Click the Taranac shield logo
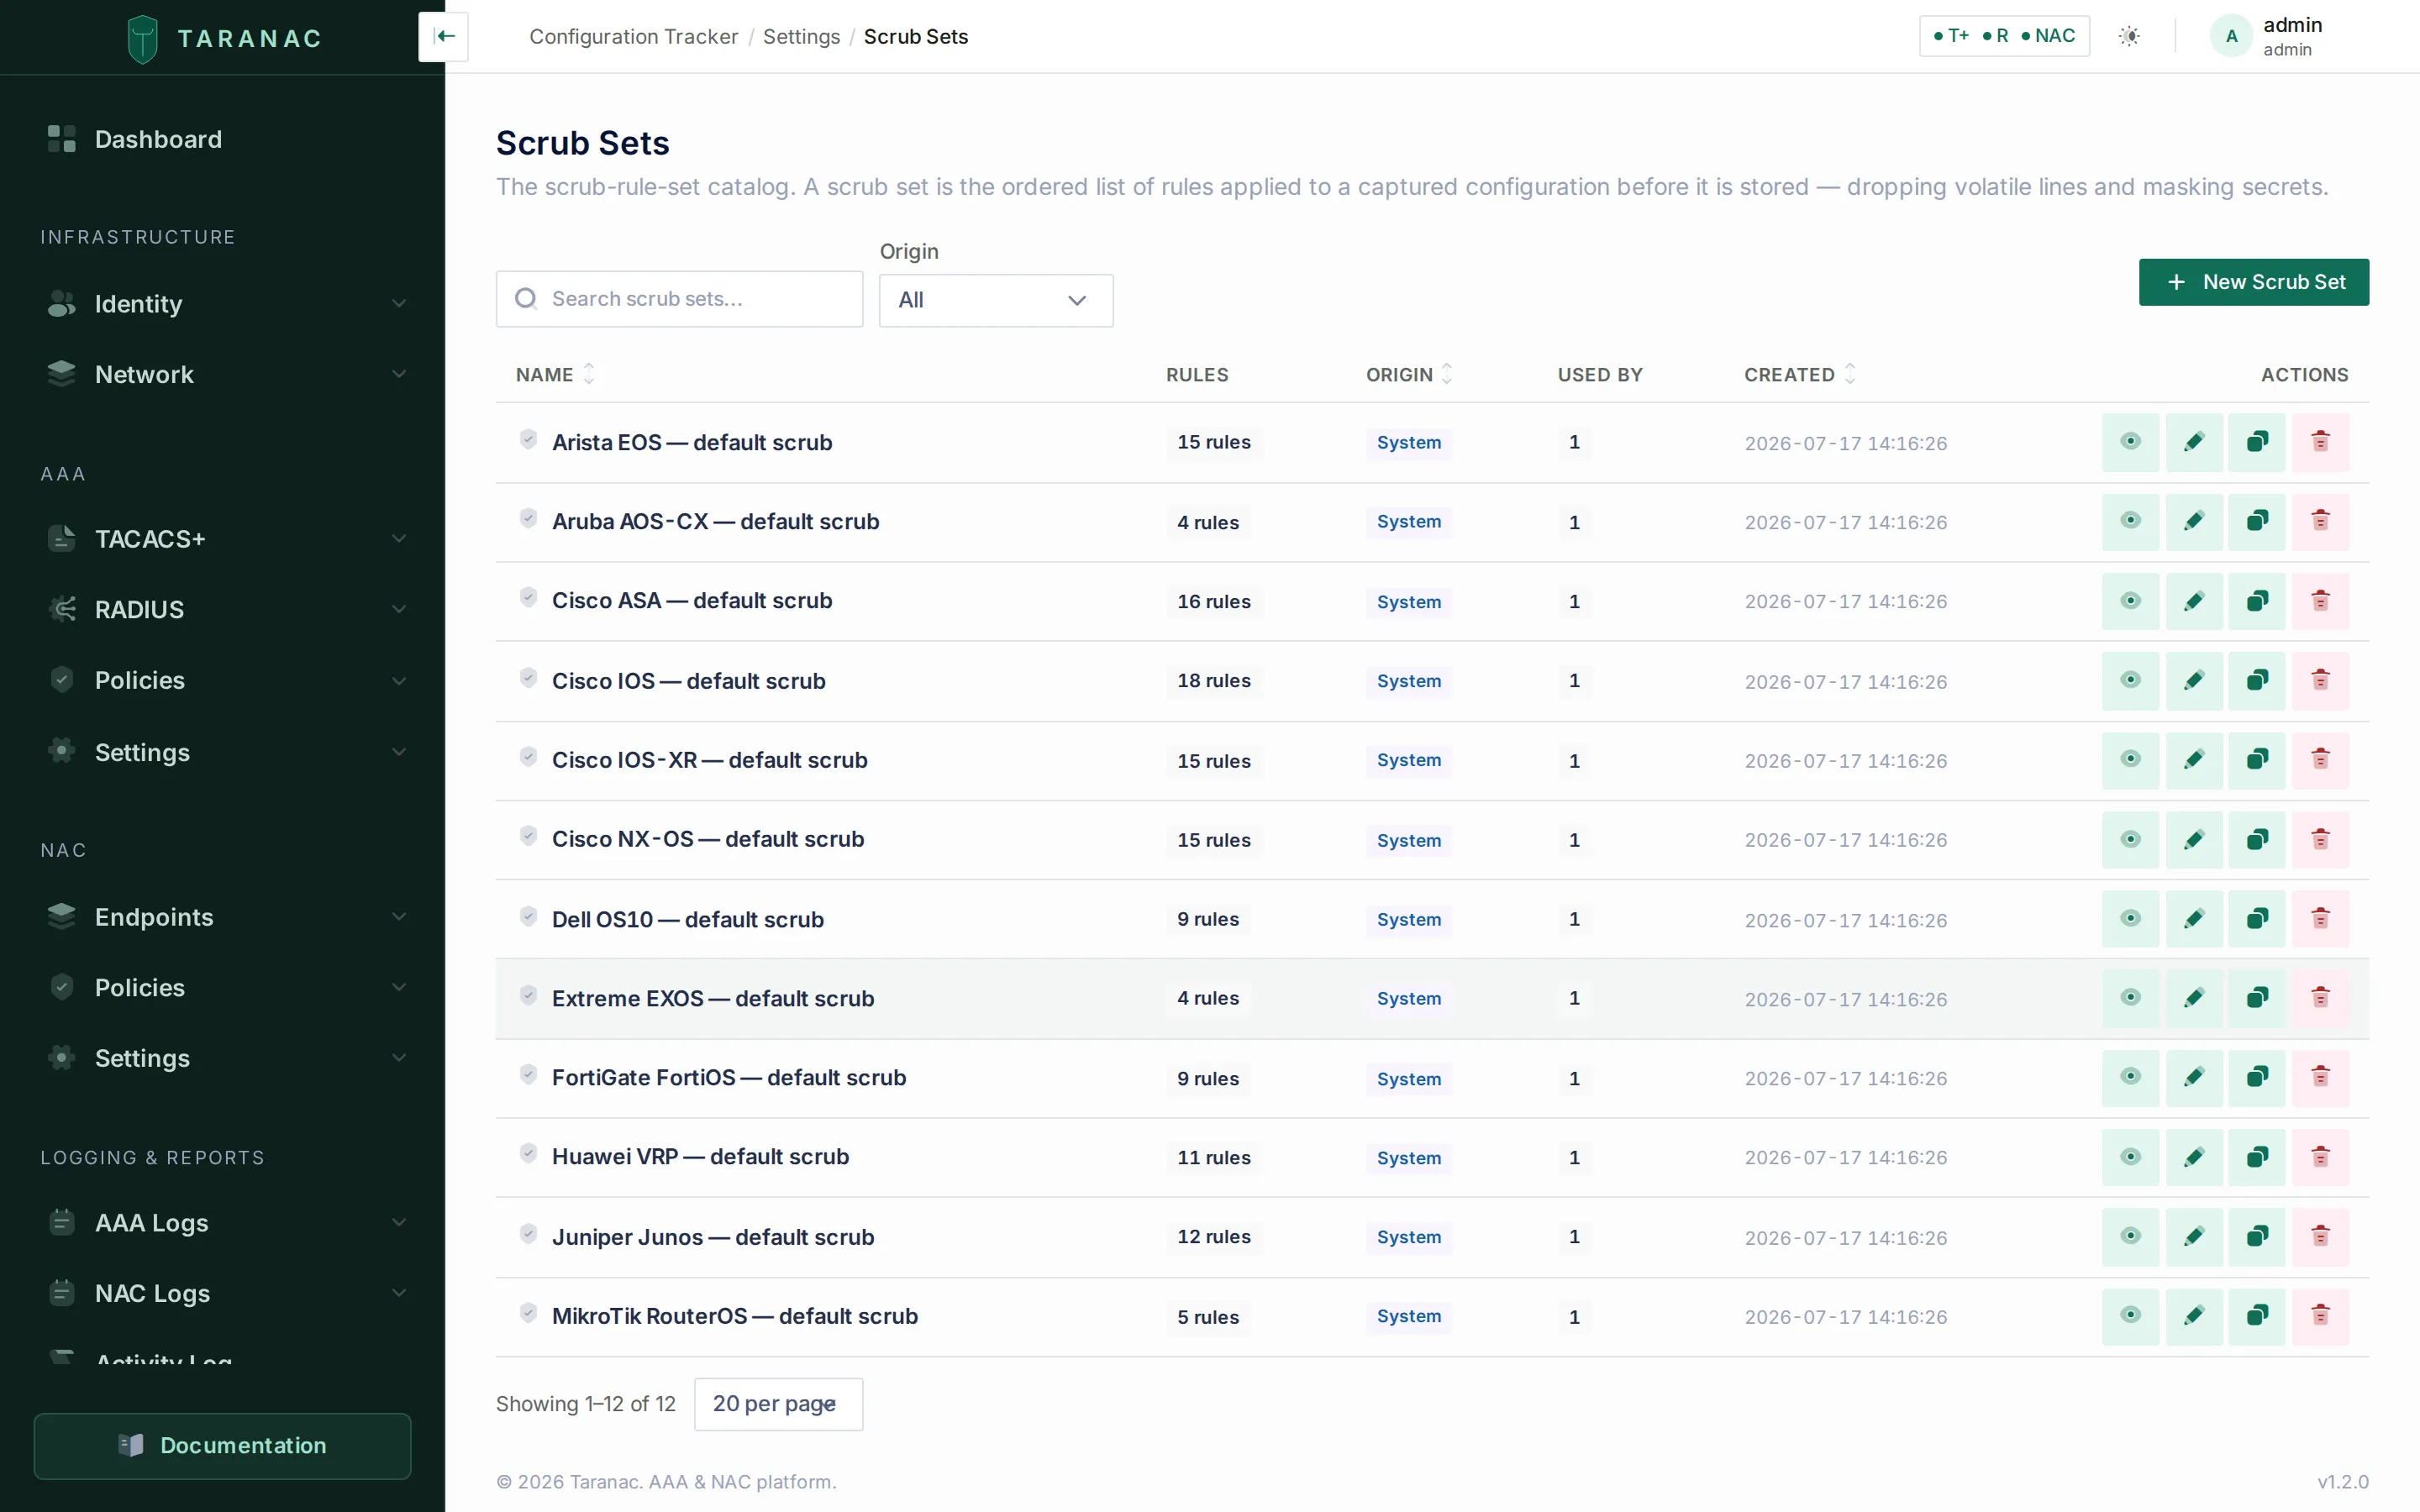 [143, 39]
